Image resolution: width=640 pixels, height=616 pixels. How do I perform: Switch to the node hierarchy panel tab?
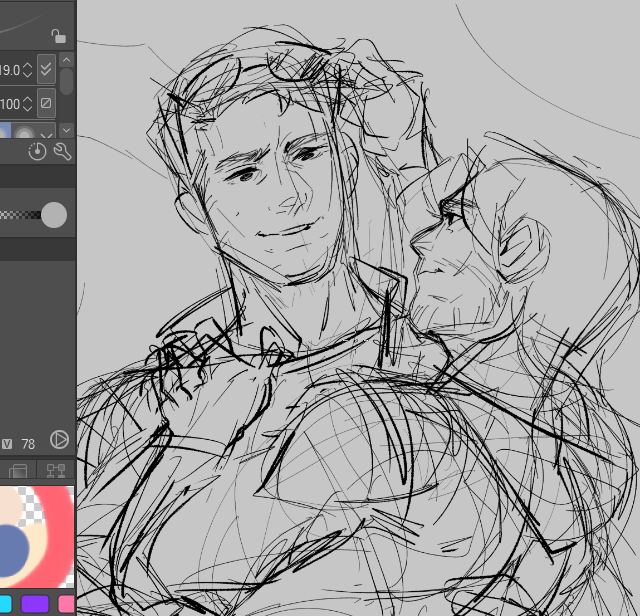pyautogui.click(x=56, y=470)
